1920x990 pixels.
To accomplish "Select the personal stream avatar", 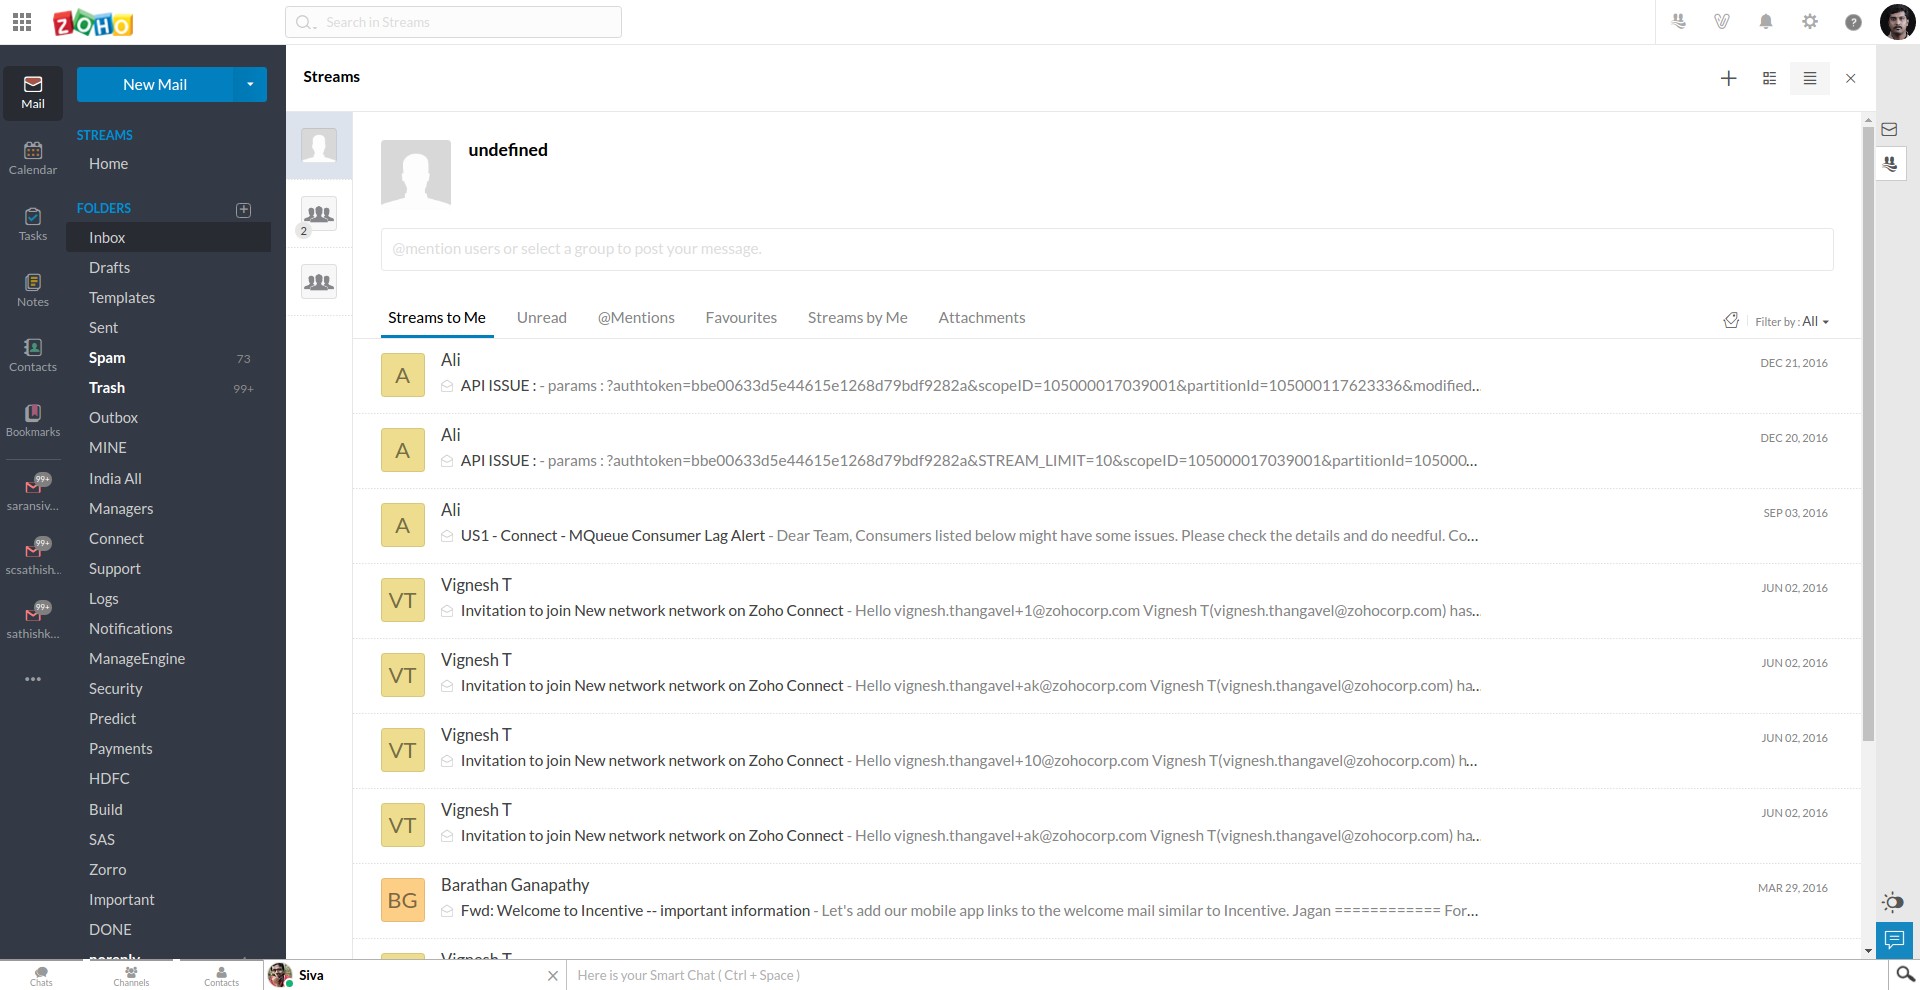I will tap(319, 146).
